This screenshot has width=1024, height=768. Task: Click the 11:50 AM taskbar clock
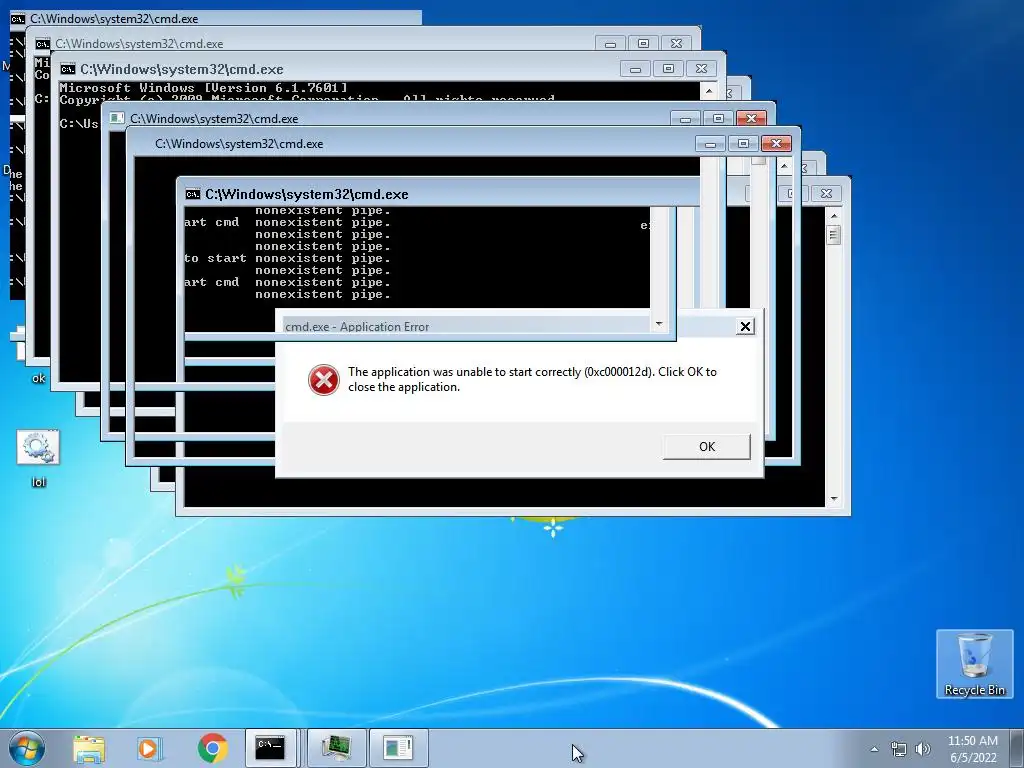[972, 741]
